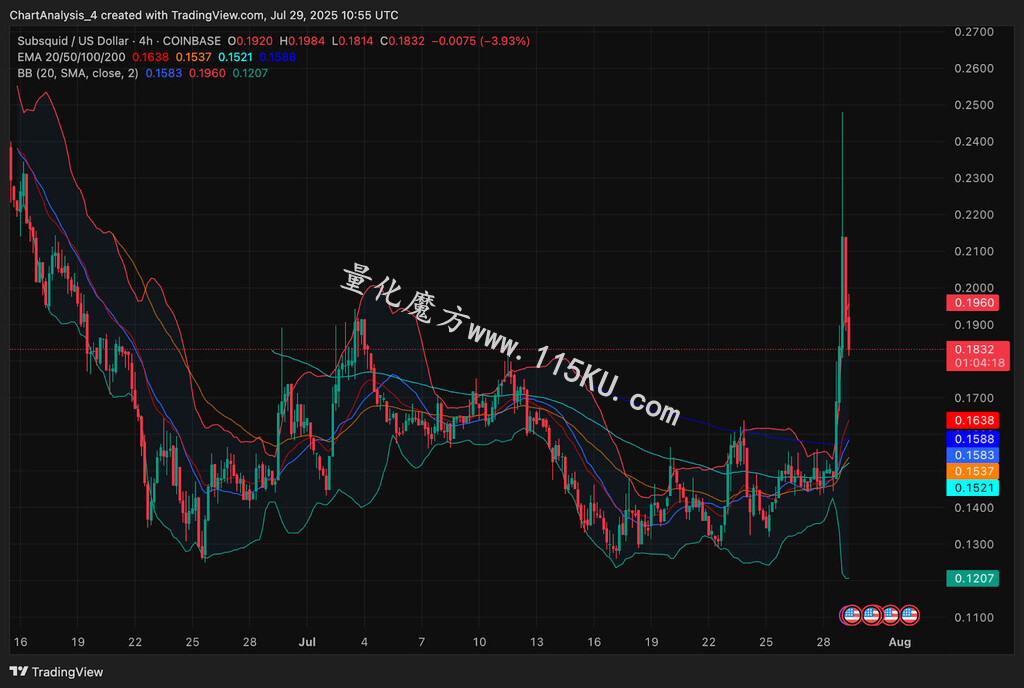The width and height of the screenshot is (1024, 688).
Task: Click the cyan 0.1521 price axis tag
Action: tap(972, 488)
